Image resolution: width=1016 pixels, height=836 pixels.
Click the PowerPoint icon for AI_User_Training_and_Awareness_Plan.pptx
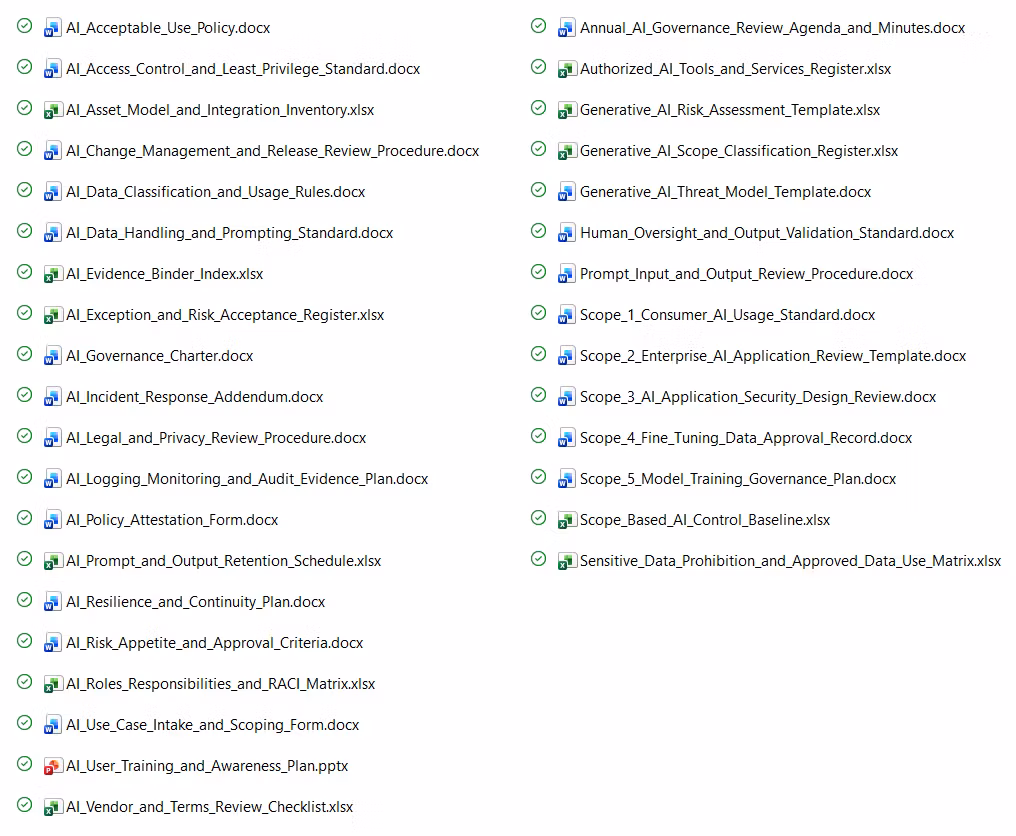pyautogui.click(x=52, y=766)
